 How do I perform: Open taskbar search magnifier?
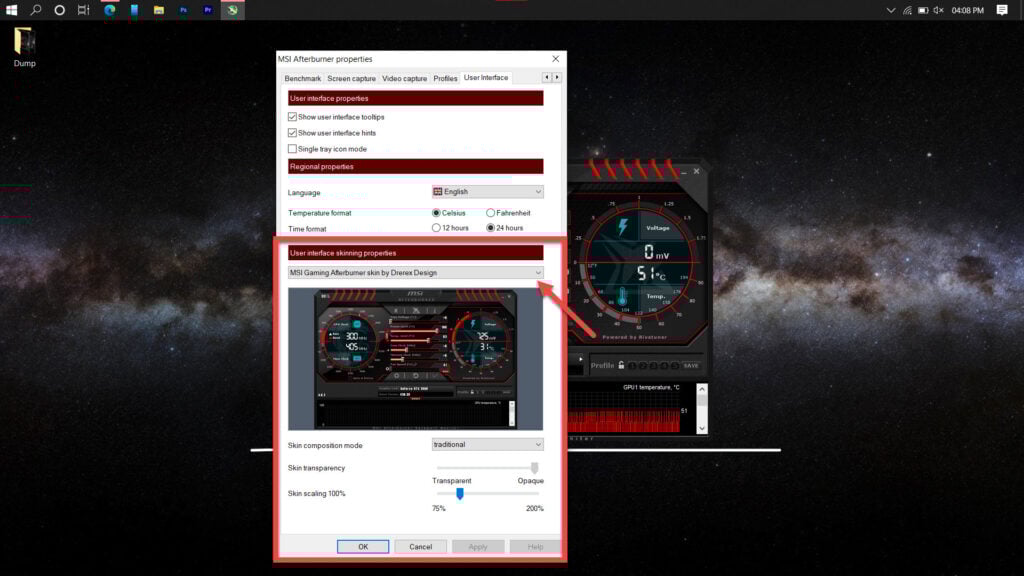click(x=36, y=10)
